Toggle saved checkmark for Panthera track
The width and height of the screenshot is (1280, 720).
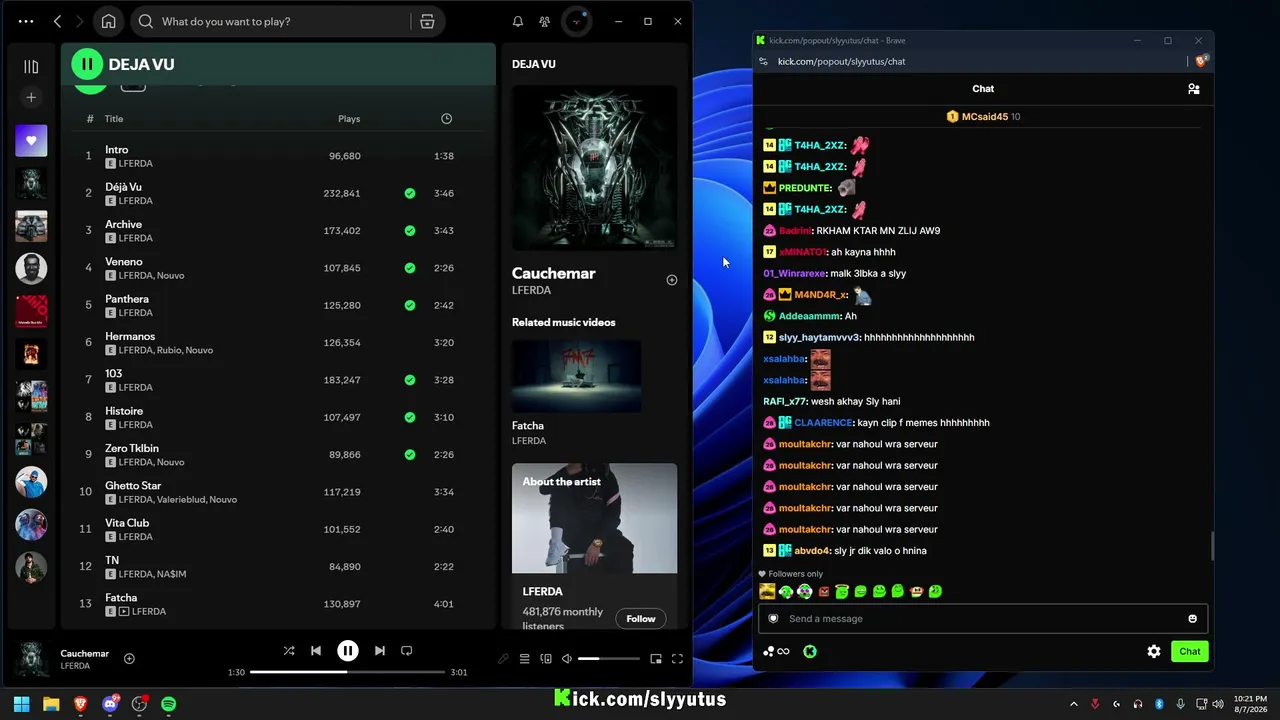pos(410,305)
